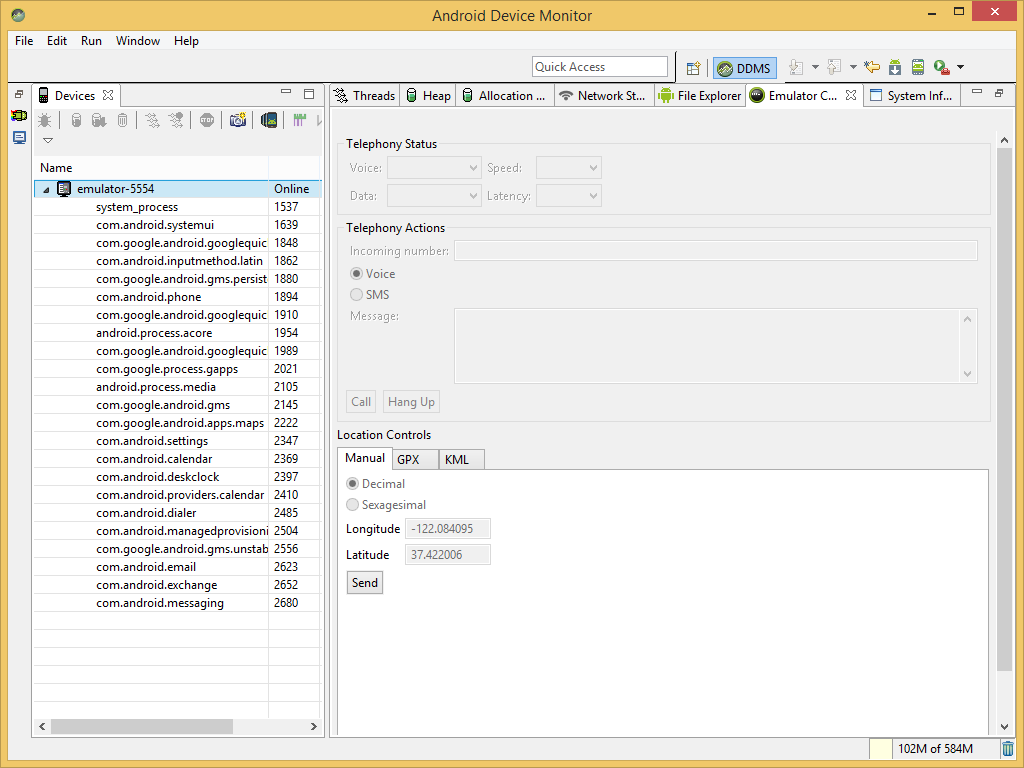Screen dimensions: 1024x768
Task: Switch to the GPX location tab
Action: click(408, 459)
